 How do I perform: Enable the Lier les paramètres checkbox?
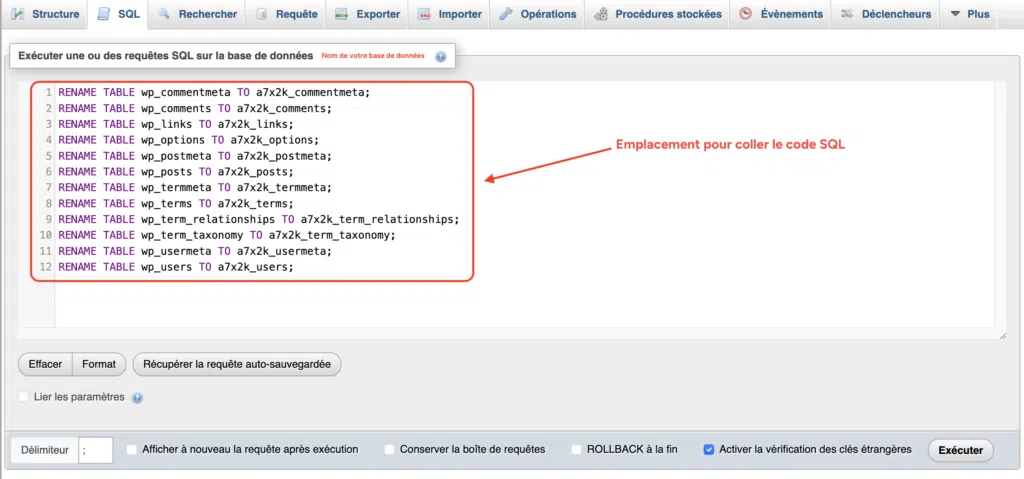click(24, 397)
